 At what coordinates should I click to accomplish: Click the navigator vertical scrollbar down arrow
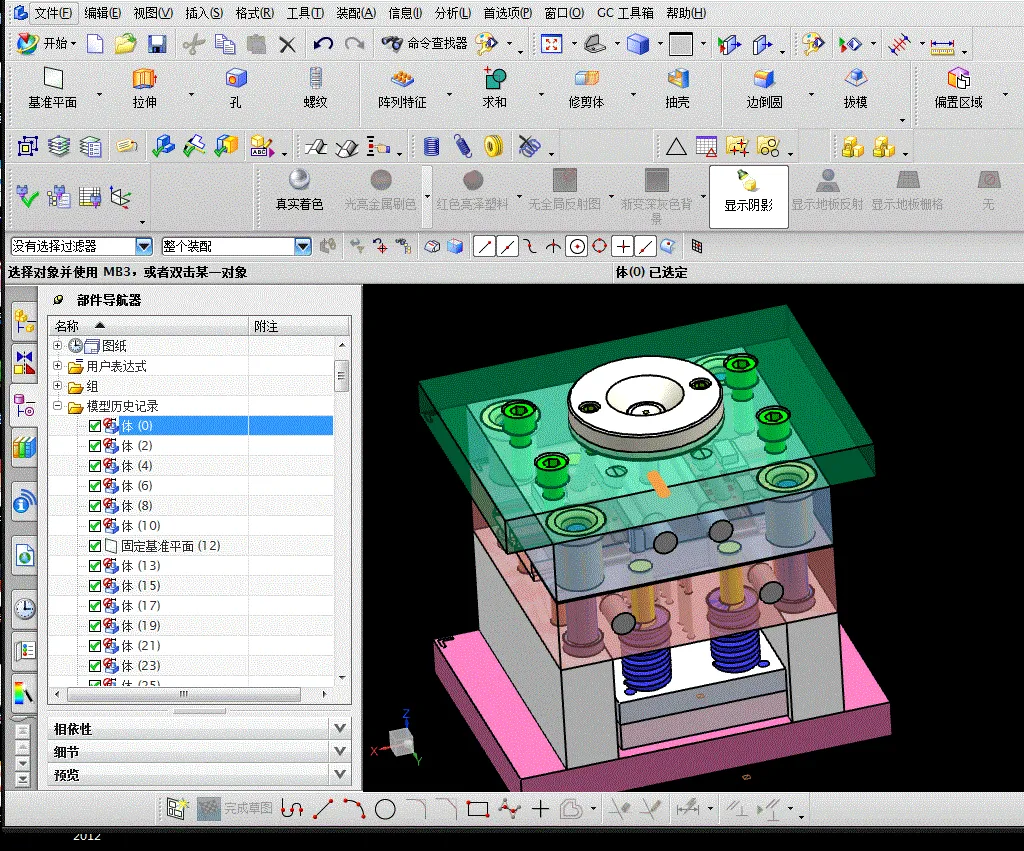point(342,678)
